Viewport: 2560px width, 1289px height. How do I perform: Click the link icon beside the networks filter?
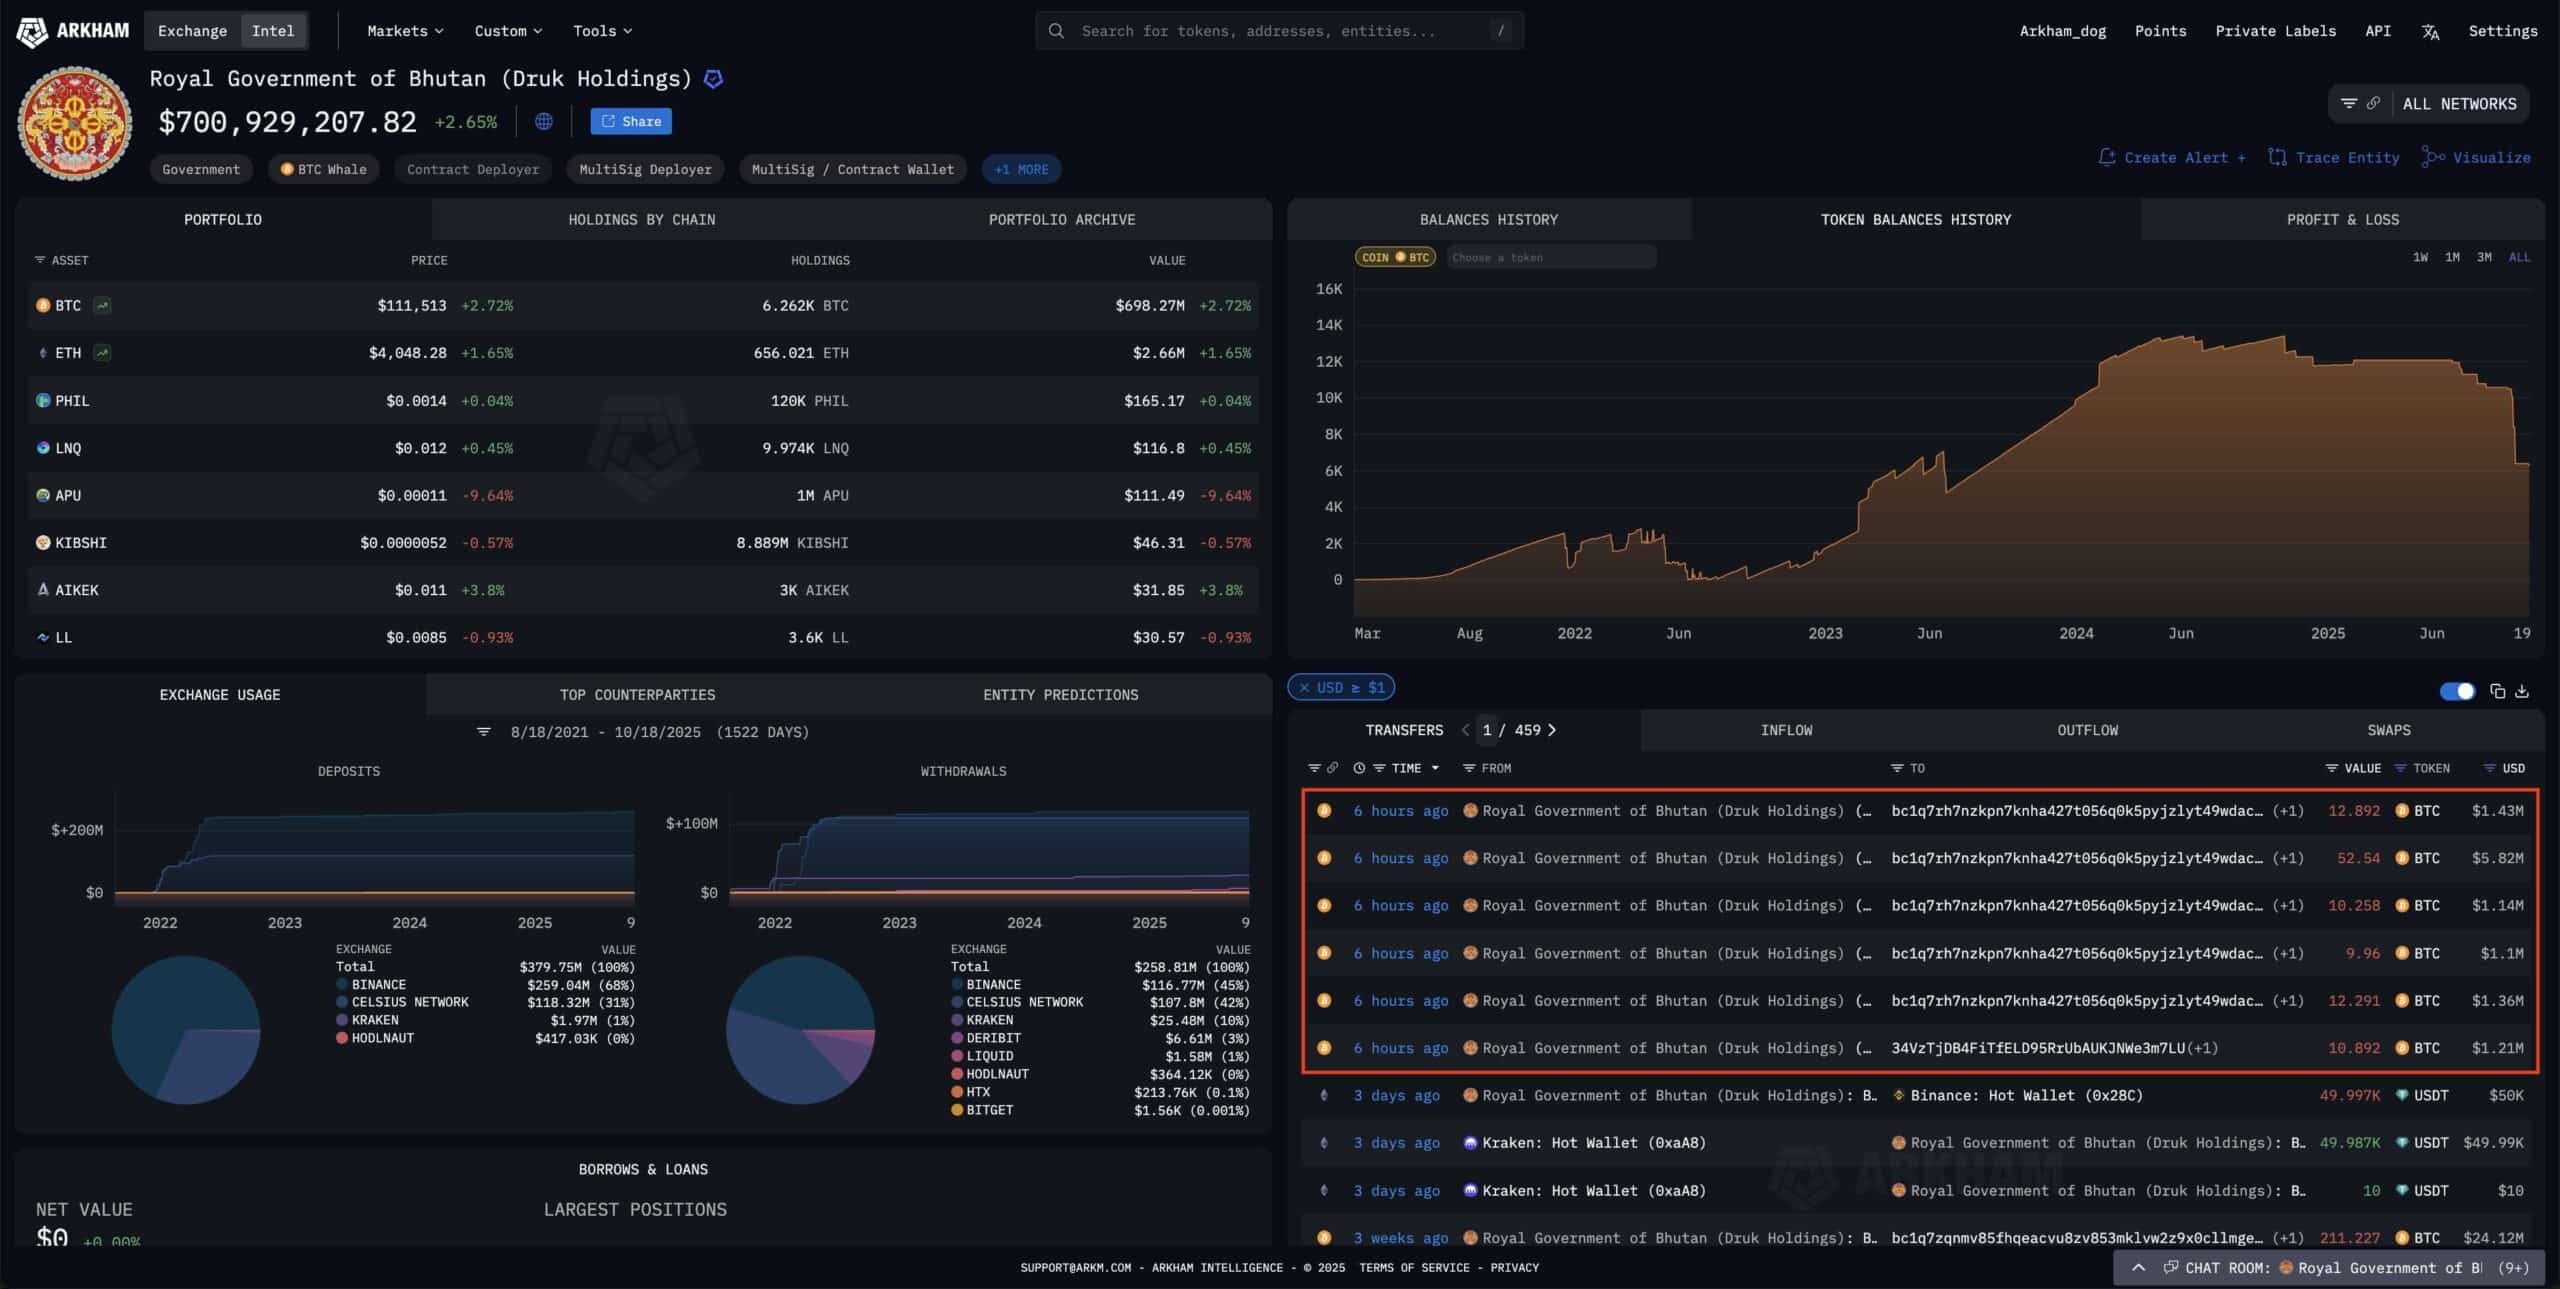[2372, 103]
